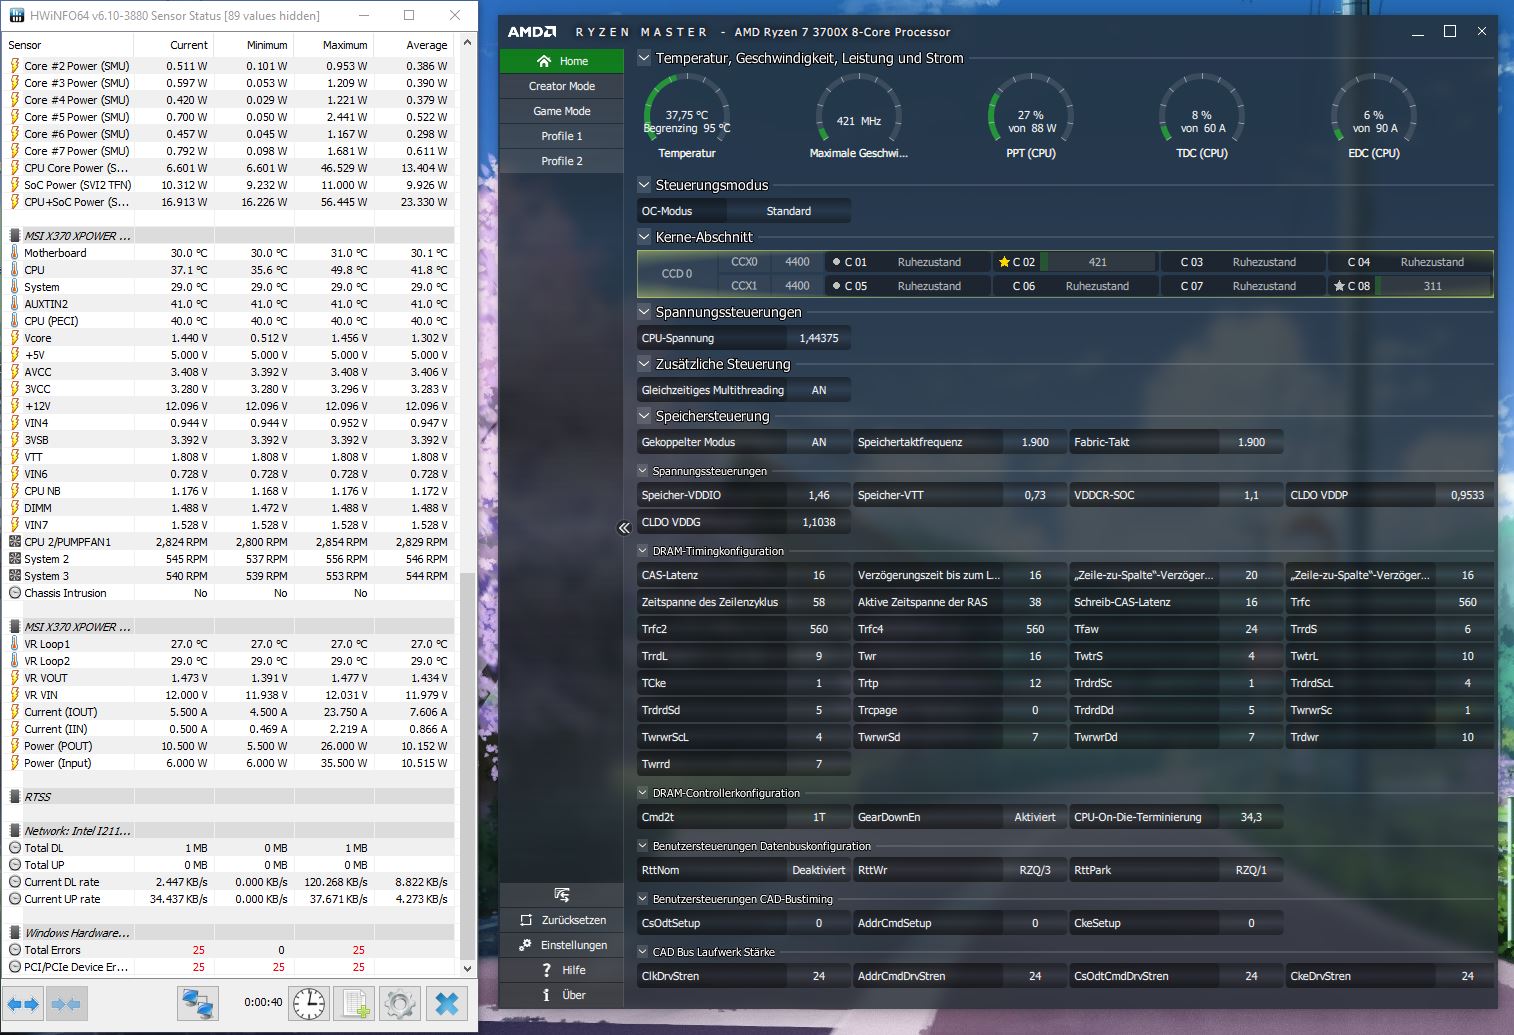Viewport: 1514px width, 1035px height.
Task: Open Profile 2
Action: [x=562, y=161]
